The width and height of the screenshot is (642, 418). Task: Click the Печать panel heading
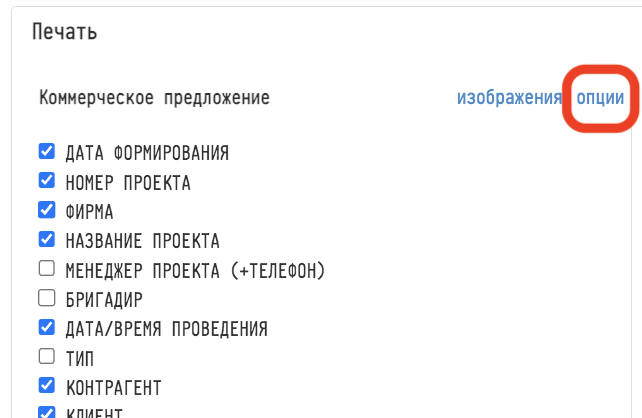(65, 31)
